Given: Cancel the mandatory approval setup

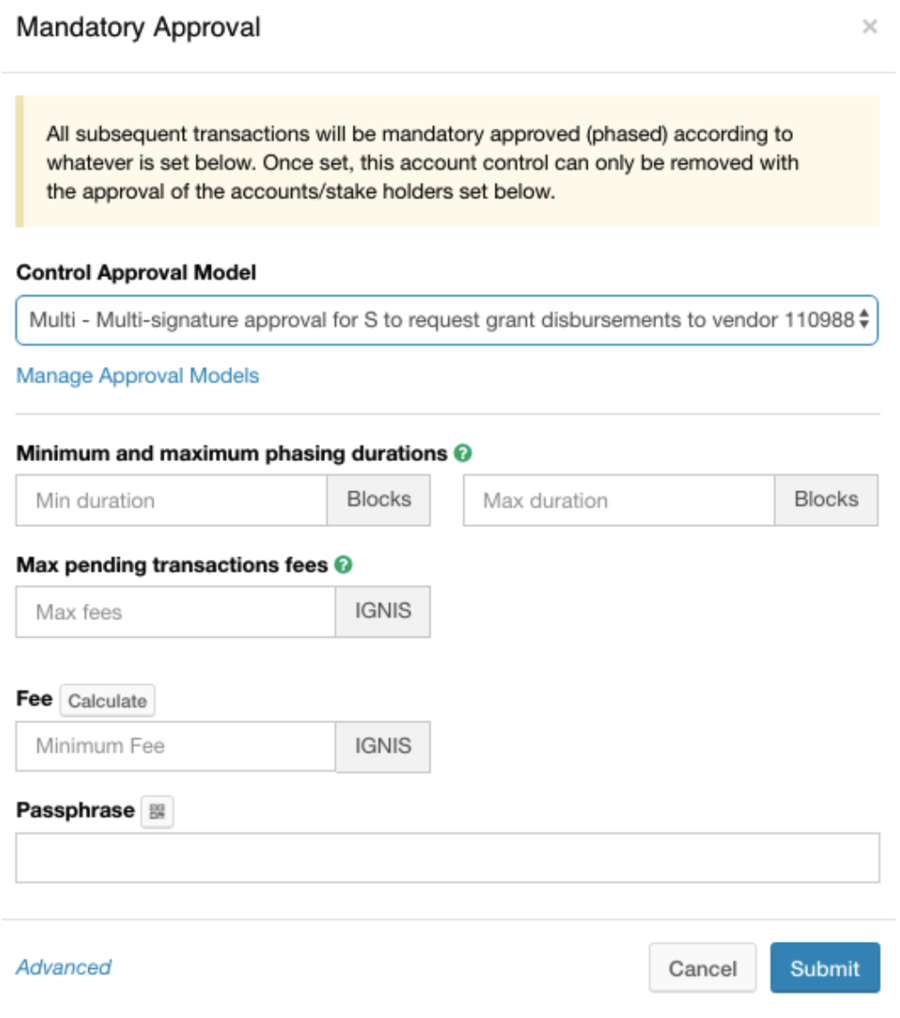Looking at the screenshot, I should click(702, 967).
